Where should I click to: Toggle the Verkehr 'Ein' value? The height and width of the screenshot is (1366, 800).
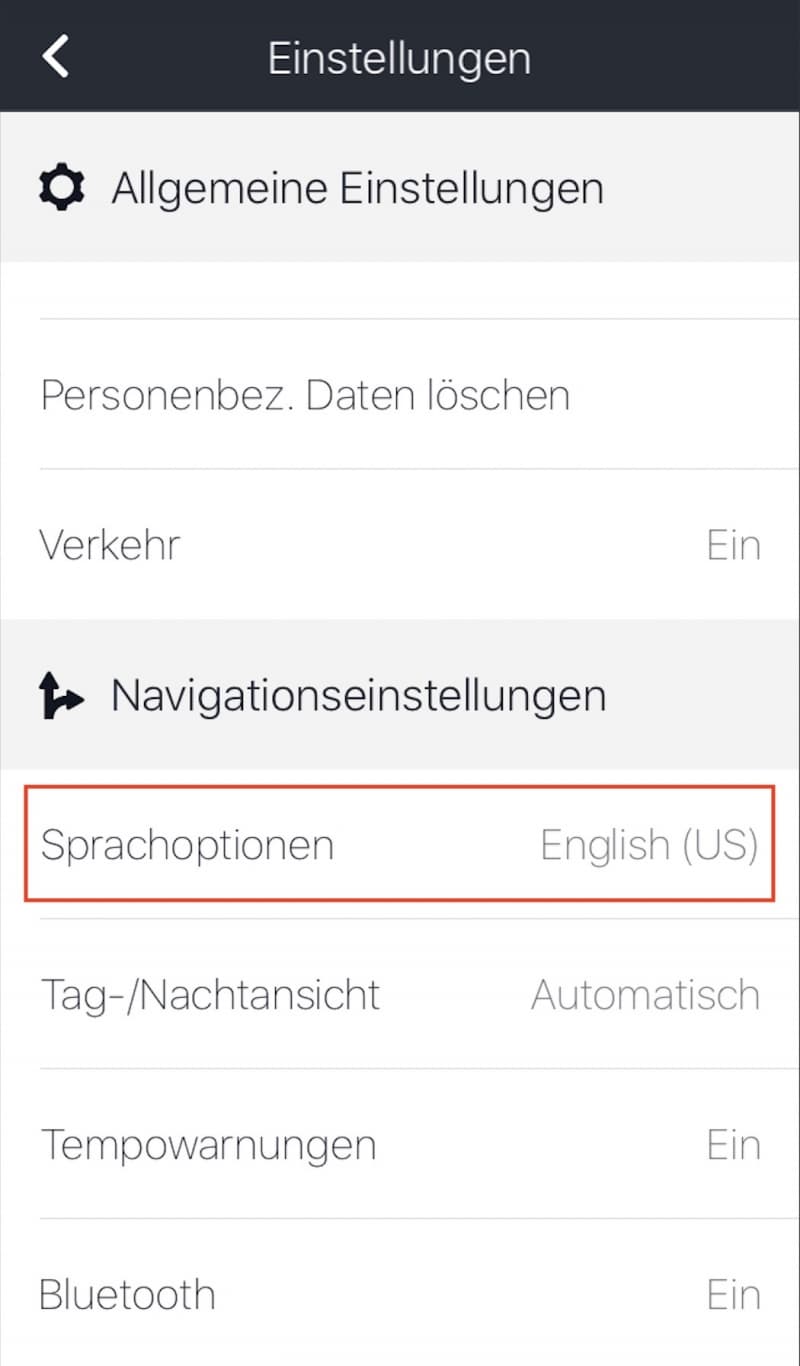pyautogui.click(x=734, y=545)
